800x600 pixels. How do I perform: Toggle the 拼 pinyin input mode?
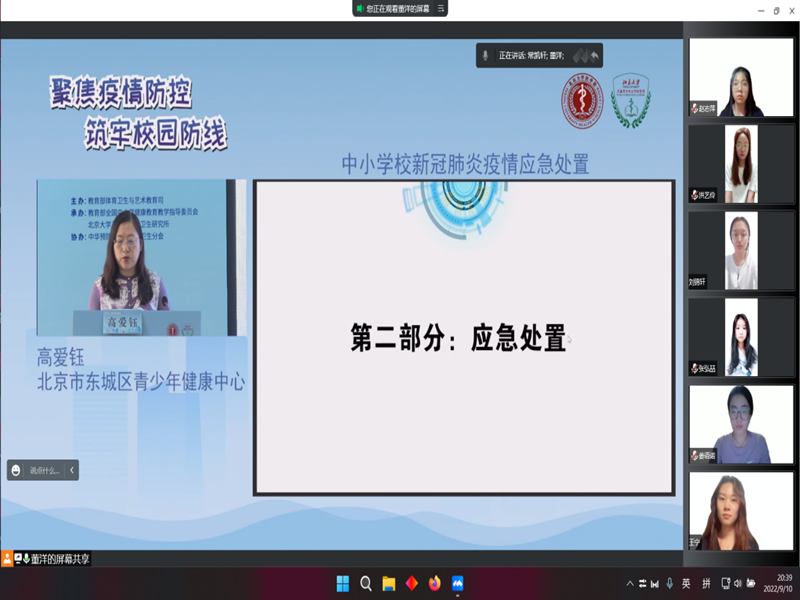pos(707,583)
